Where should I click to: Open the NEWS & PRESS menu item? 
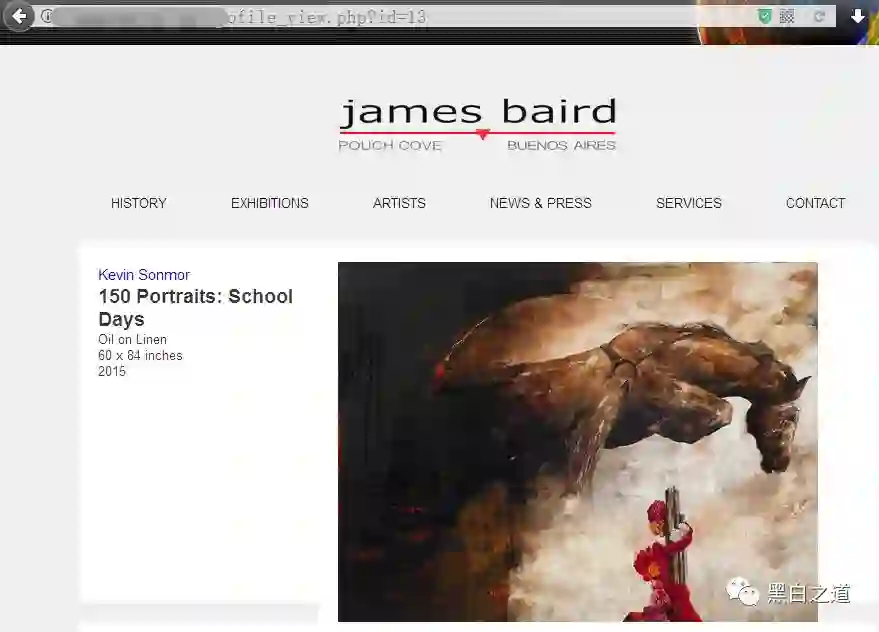coord(540,203)
